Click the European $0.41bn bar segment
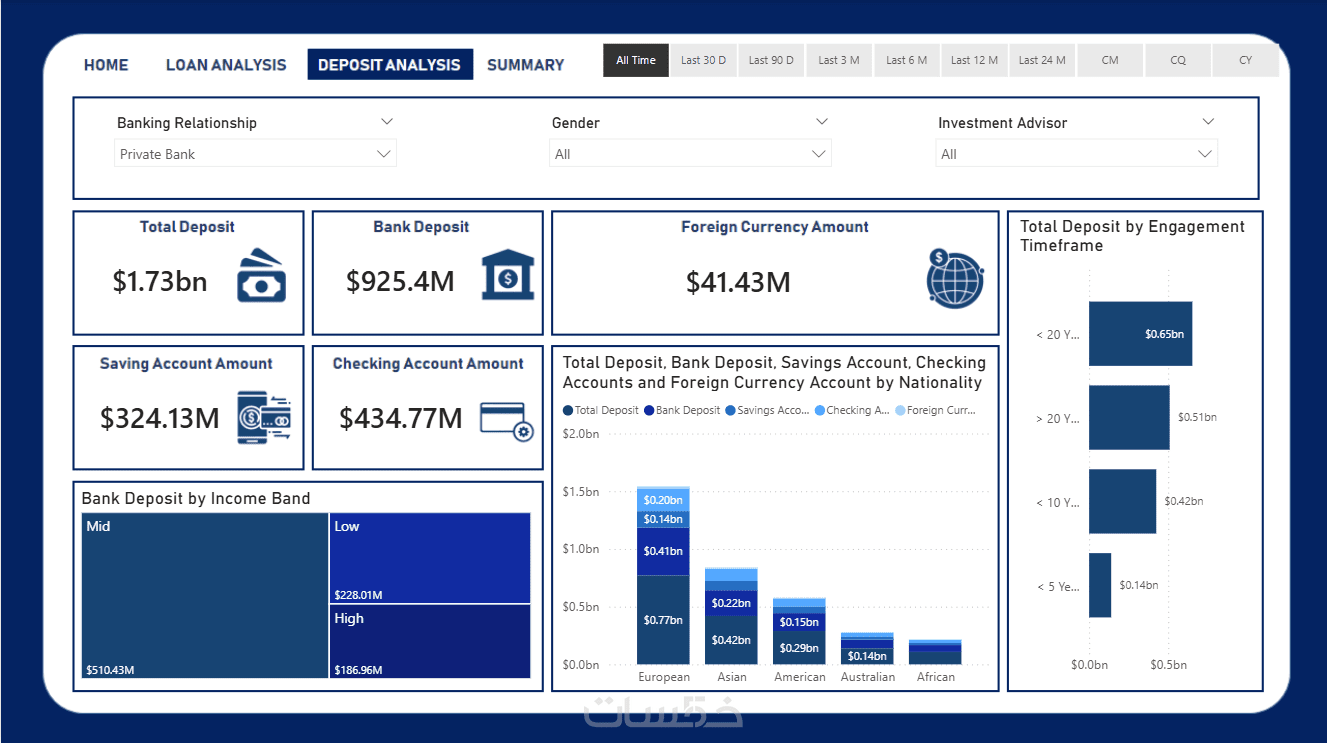The height and width of the screenshot is (743, 1327). 663,552
